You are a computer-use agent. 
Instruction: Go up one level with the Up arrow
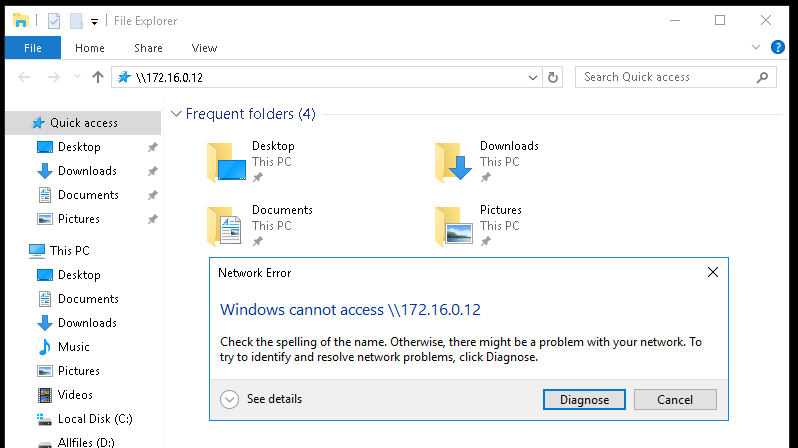(98, 77)
